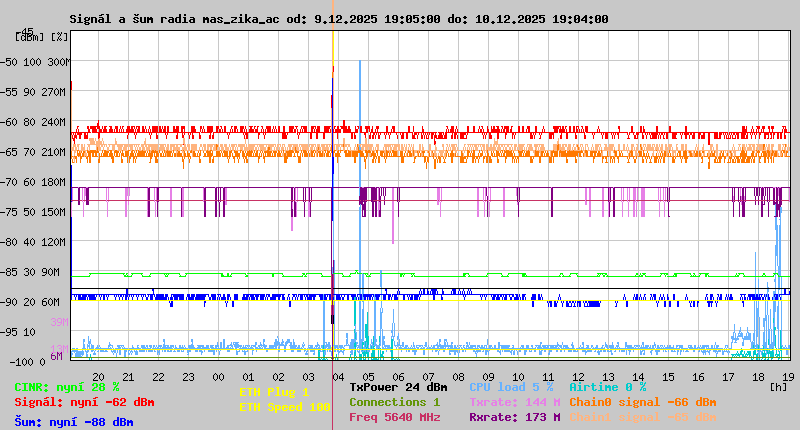Select the Freq 5640 MHz label

point(394,417)
